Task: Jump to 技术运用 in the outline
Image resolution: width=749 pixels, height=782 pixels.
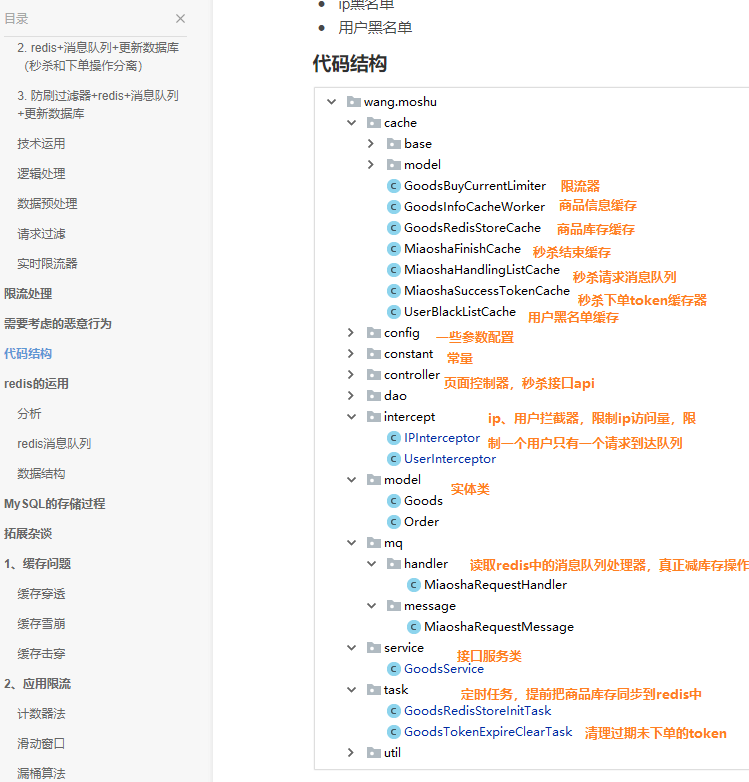Action: click(x=41, y=144)
